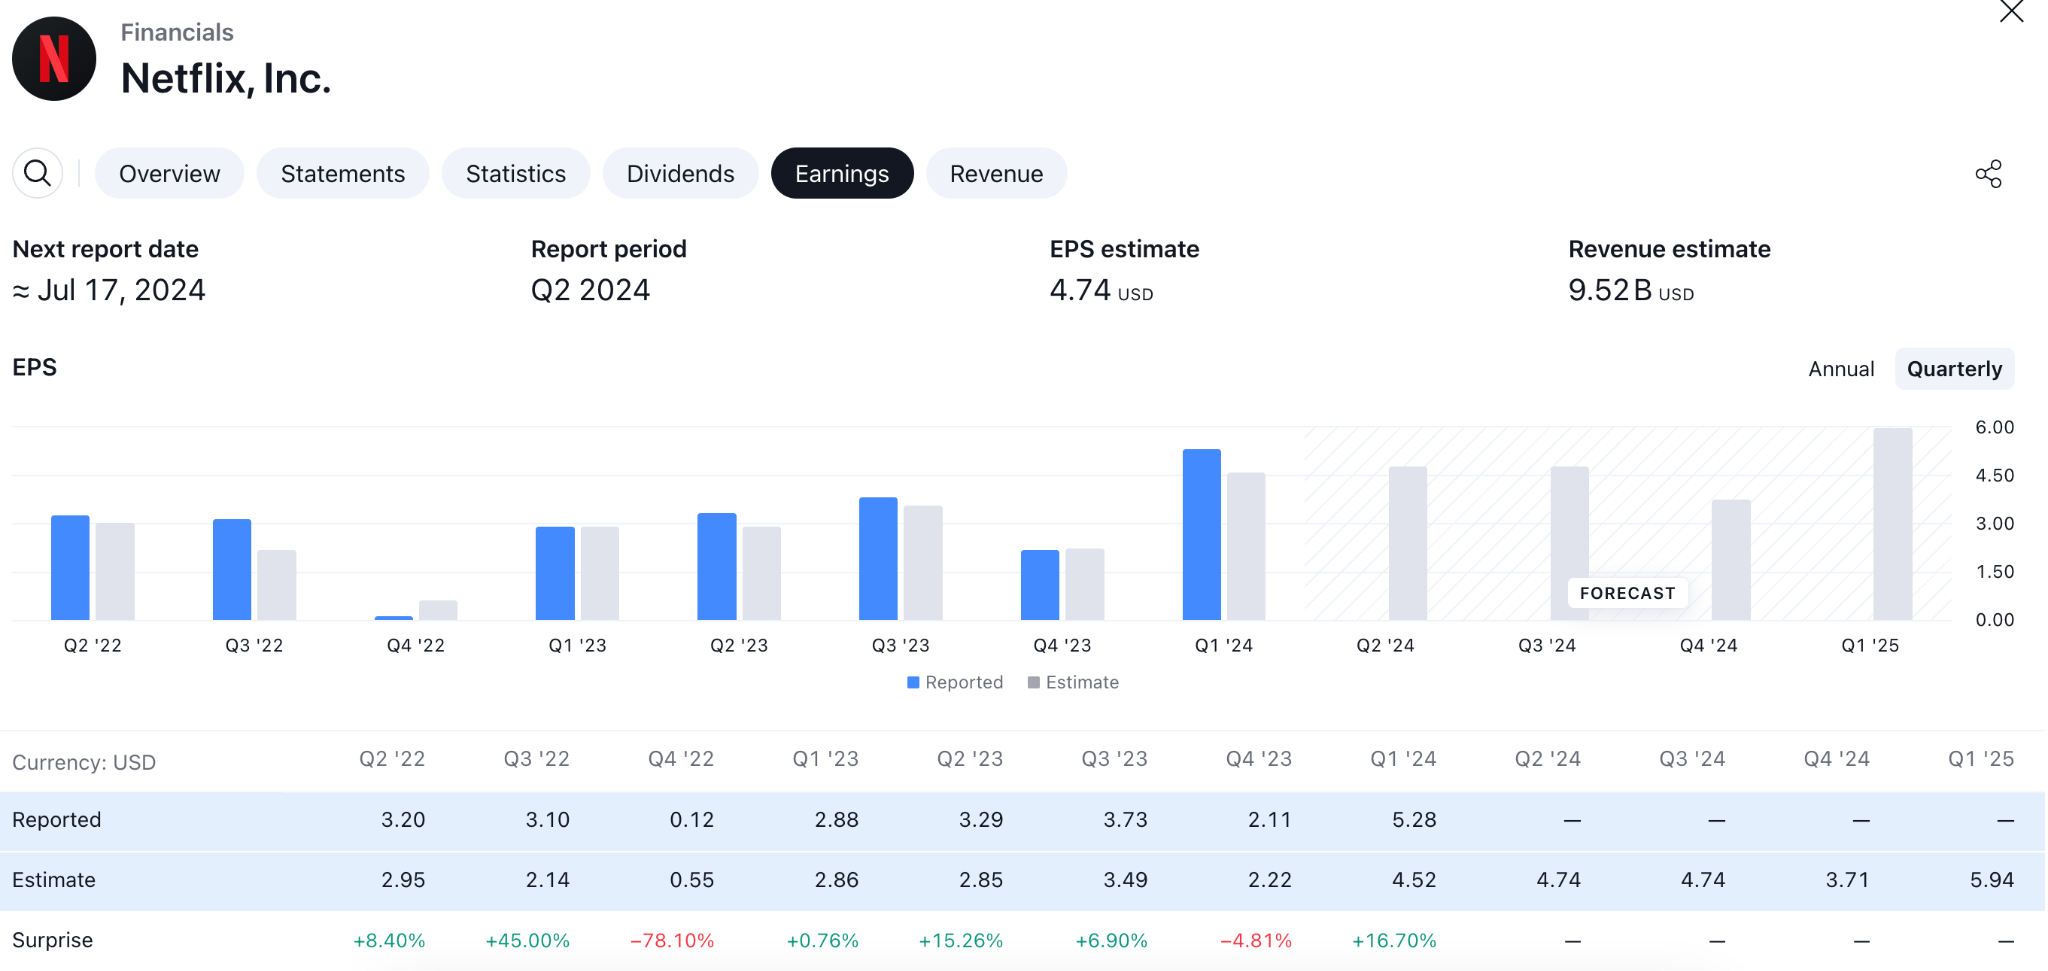Click surprise value −4.81%
Viewport: 2048px width, 971px height.
[x=1256, y=941]
